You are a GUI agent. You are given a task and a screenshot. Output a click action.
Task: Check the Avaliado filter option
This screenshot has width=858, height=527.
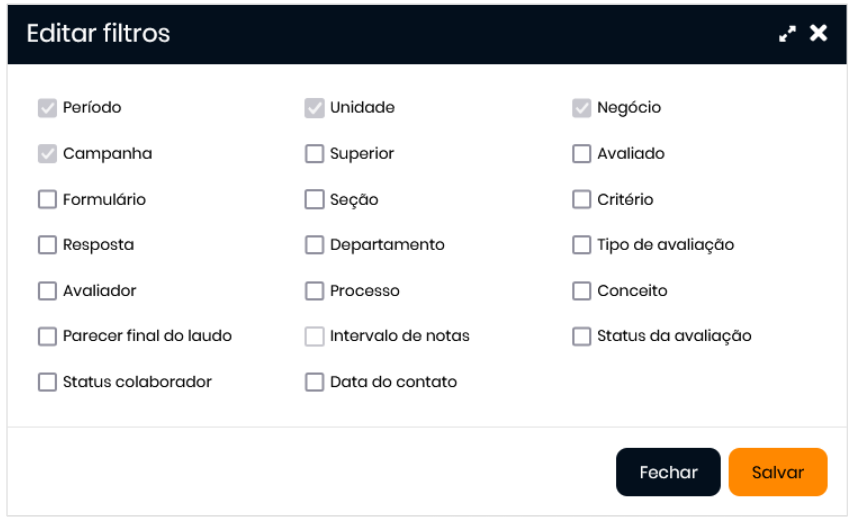coord(582,154)
